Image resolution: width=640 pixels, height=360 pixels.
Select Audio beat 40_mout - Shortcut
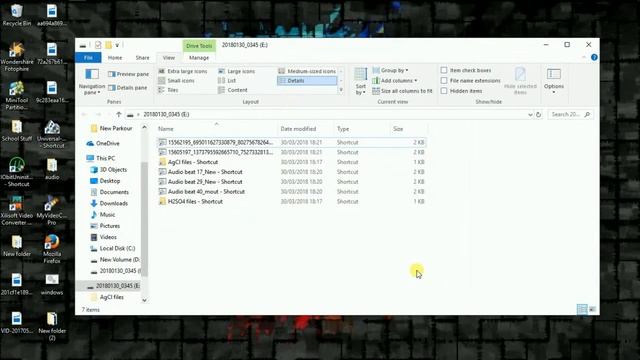tap(291, 191)
